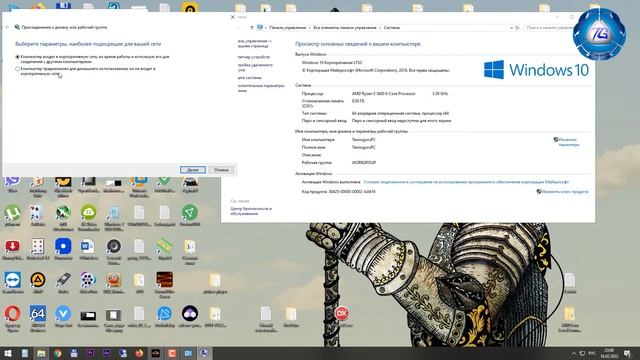The height and width of the screenshot is (360, 640).
Task: Click the language indicator in the tray
Action: [592, 353]
